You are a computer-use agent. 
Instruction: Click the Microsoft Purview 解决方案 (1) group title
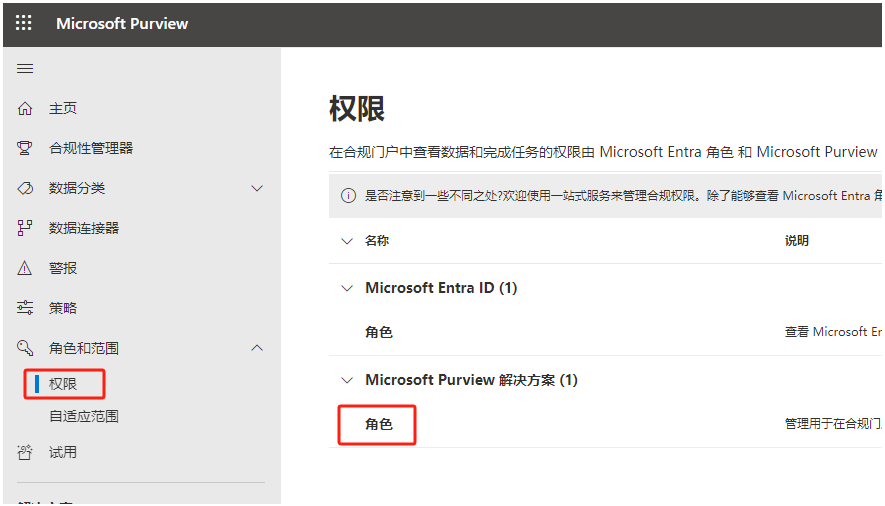tap(472, 380)
